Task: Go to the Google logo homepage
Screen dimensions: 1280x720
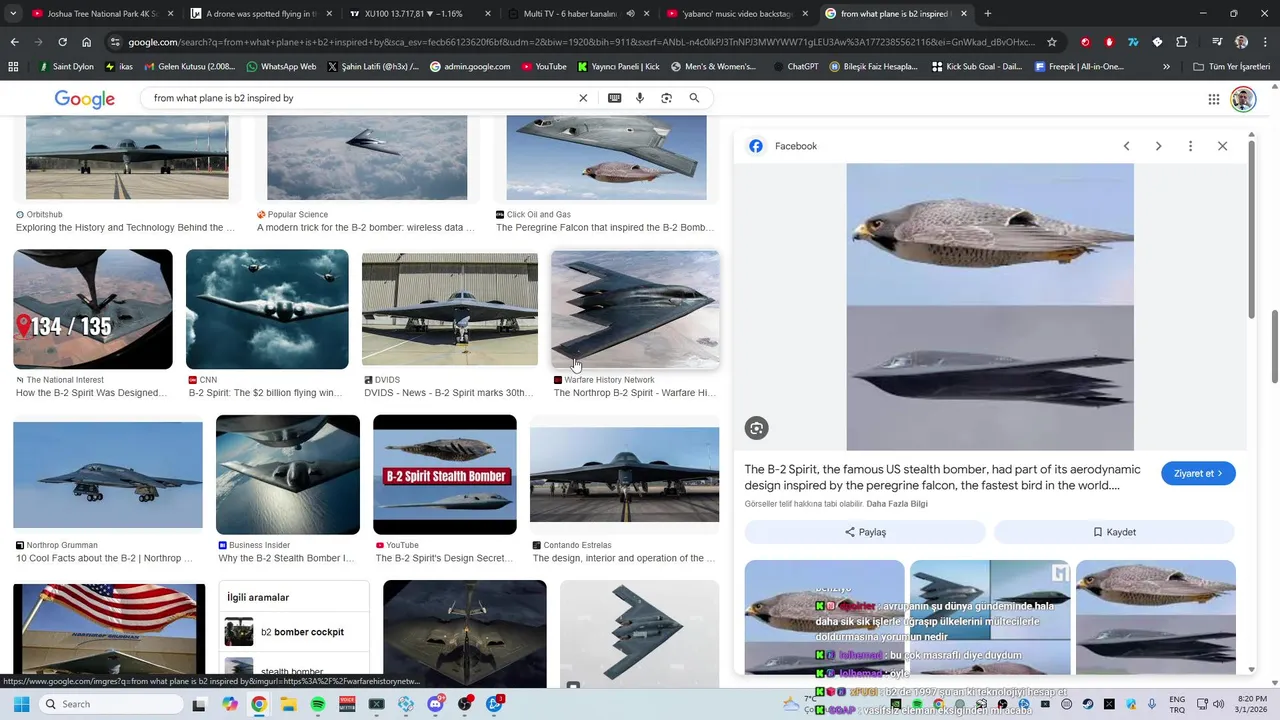Action: (x=84, y=99)
